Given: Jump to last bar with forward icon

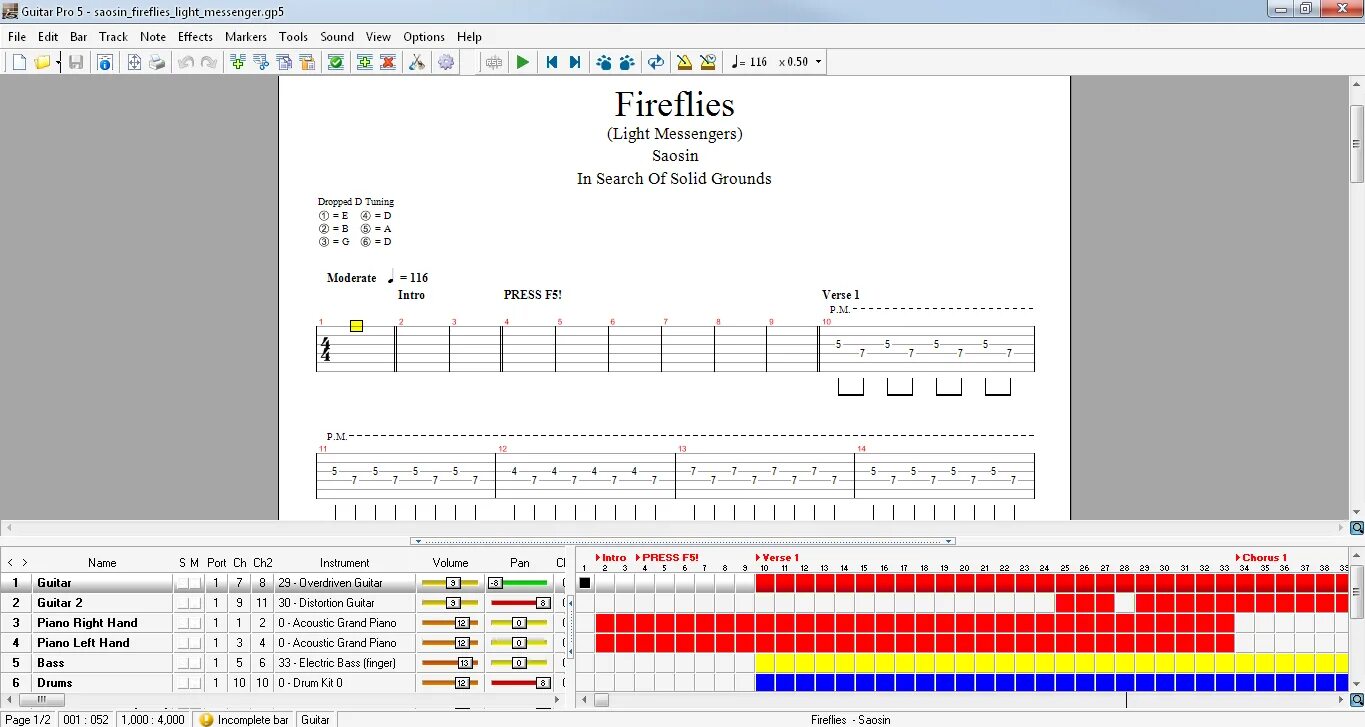Looking at the screenshot, I should pos(575,62).
